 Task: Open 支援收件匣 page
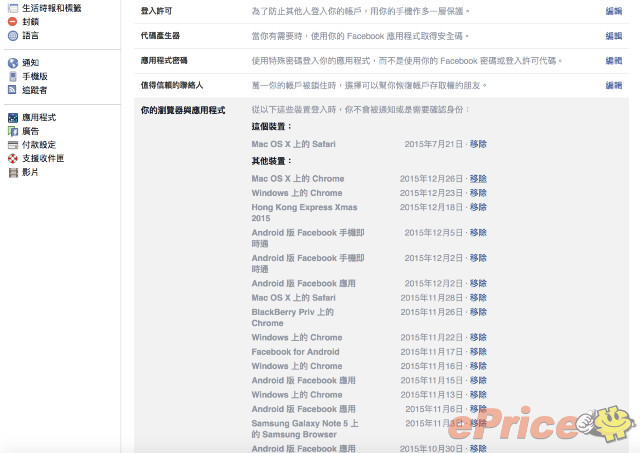coord(43,158)
